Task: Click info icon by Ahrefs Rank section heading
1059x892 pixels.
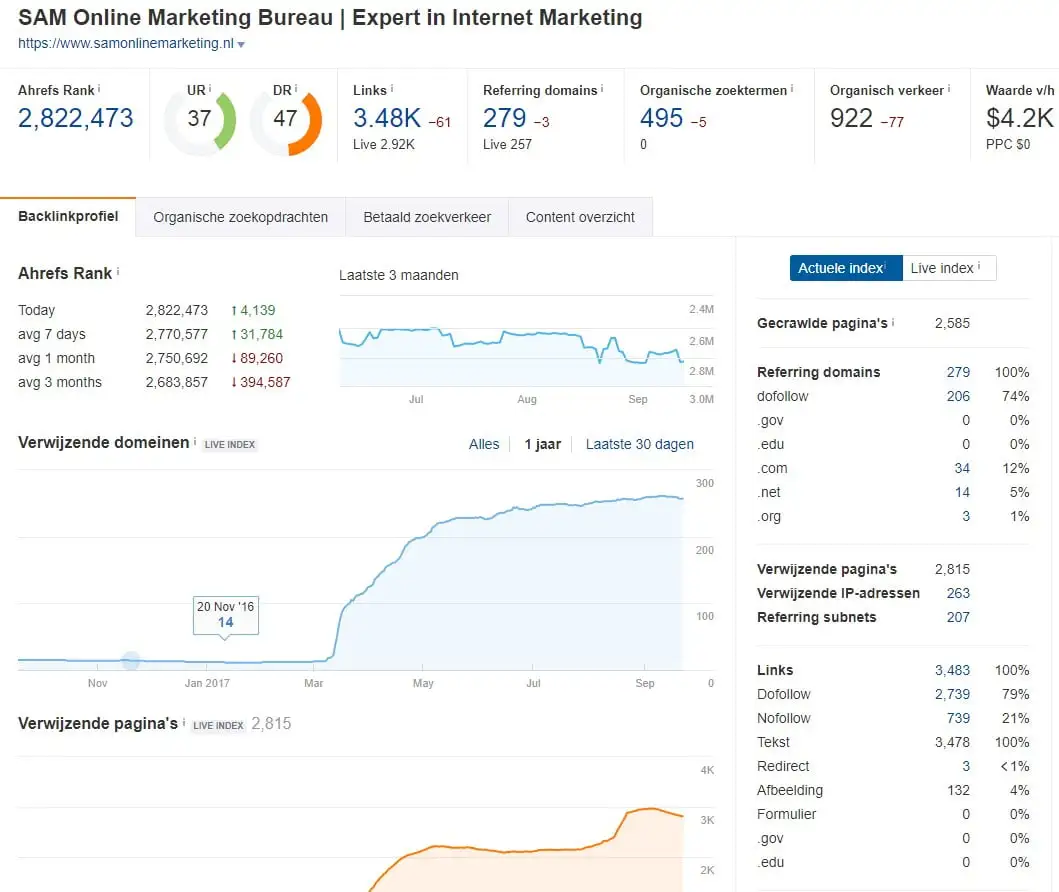Action: (x=118, y=271)
